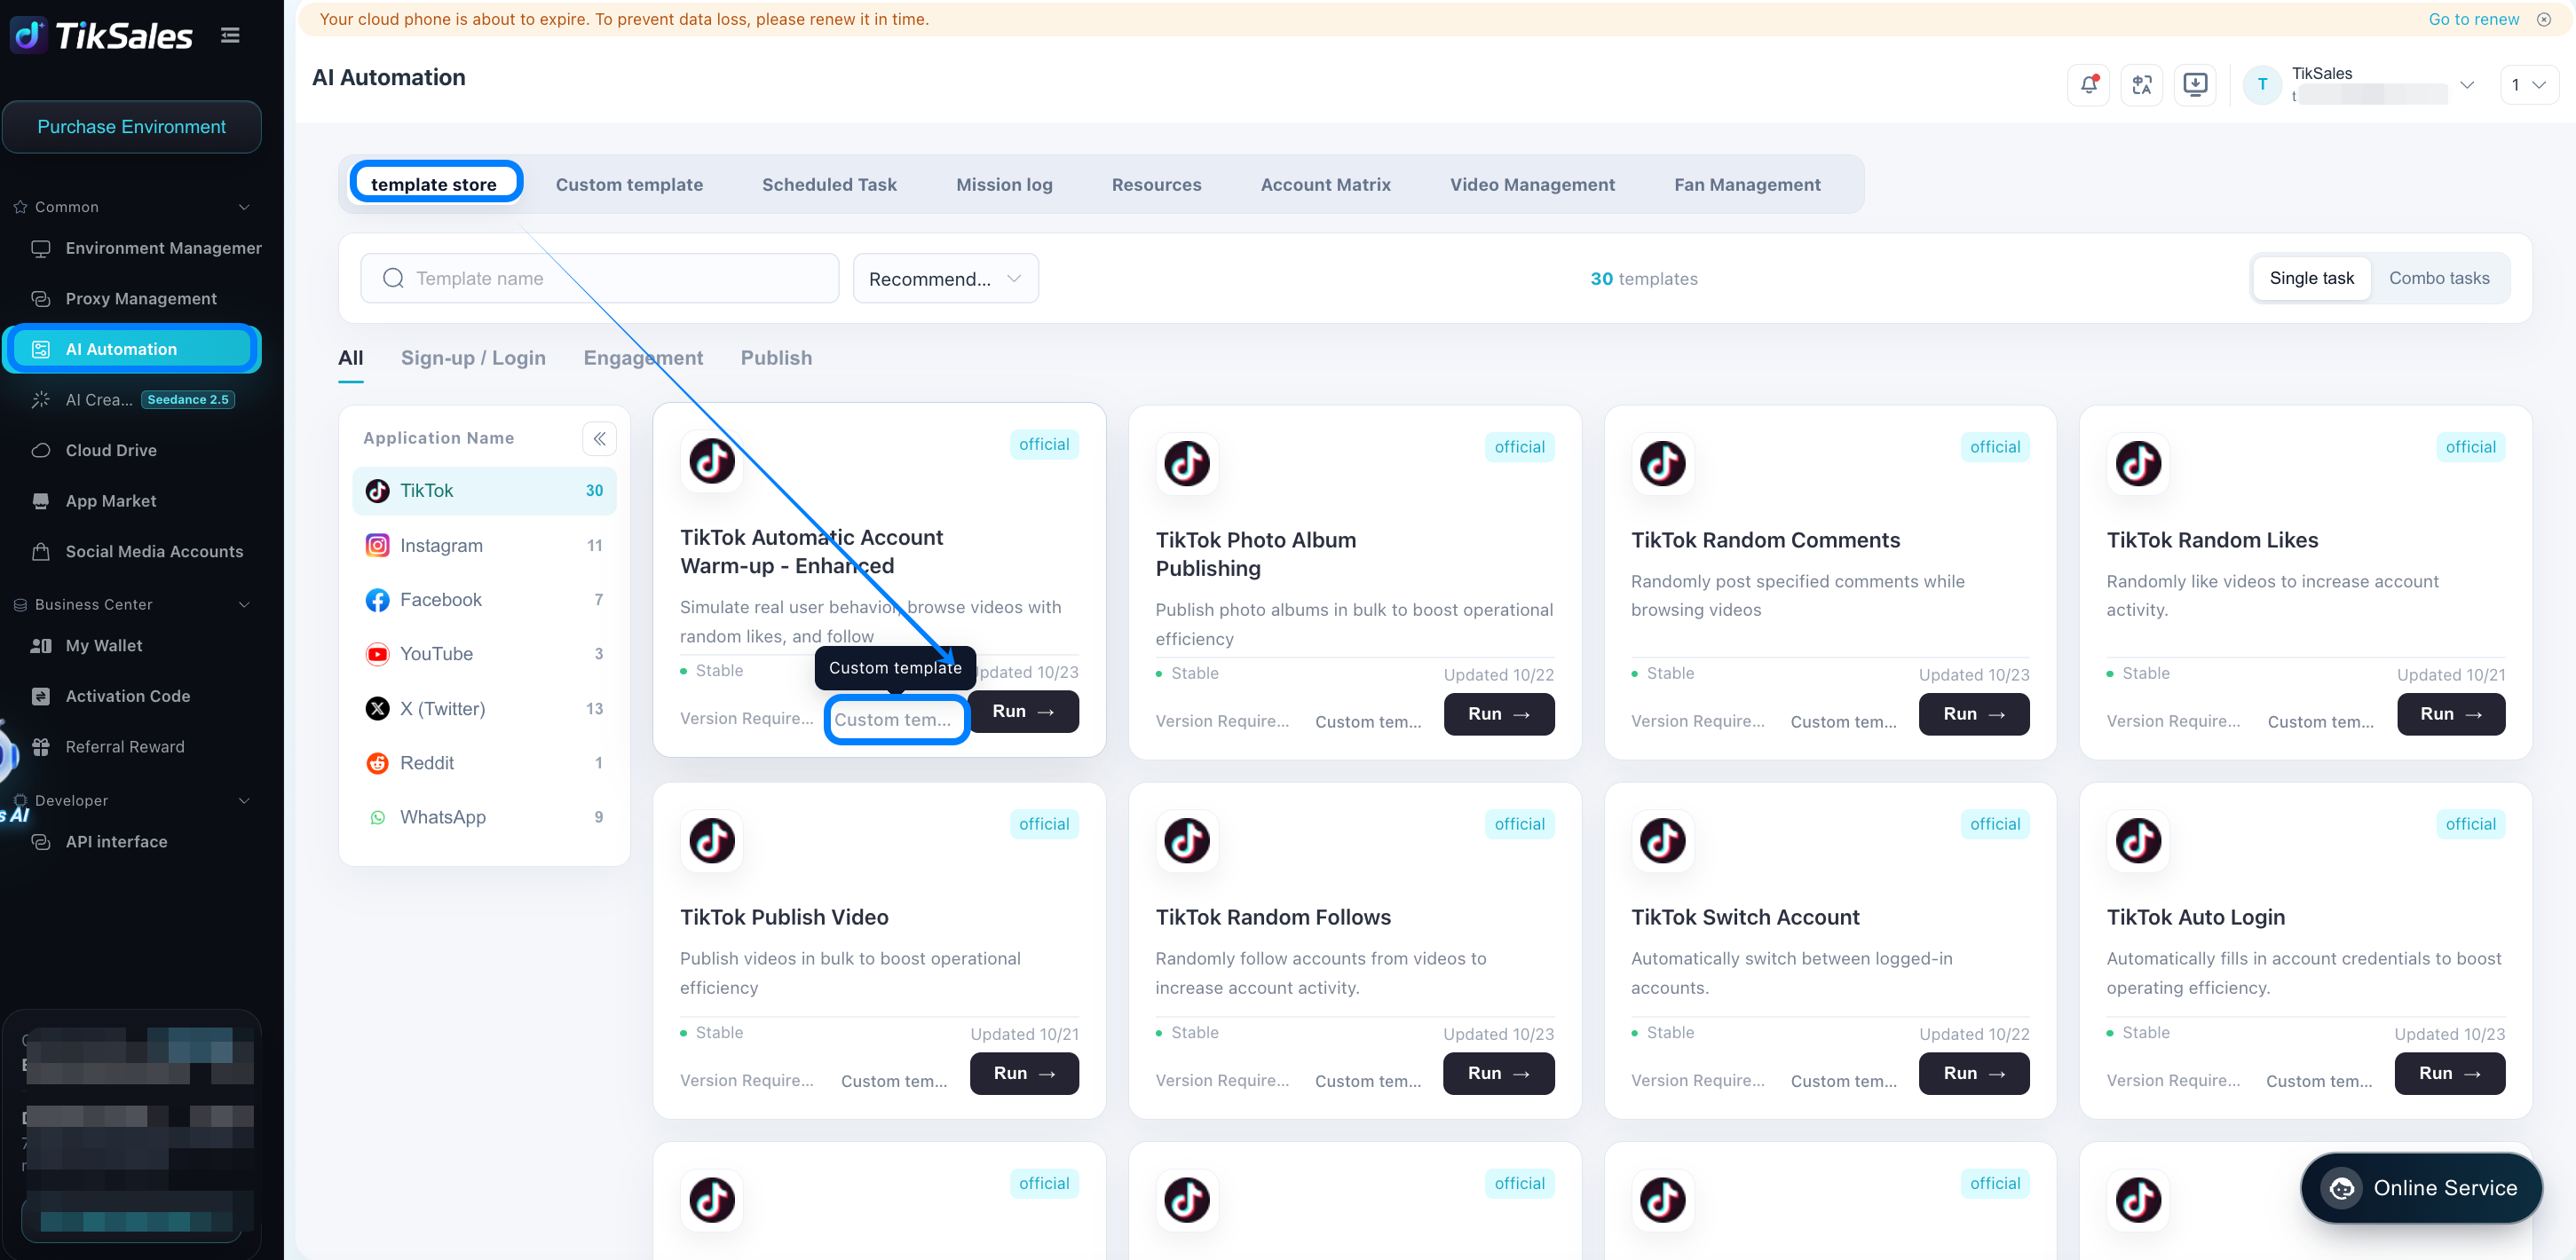2576x1260 pixels.
Task: Switch to Combo tasks mode
Action: [2438, 278]
